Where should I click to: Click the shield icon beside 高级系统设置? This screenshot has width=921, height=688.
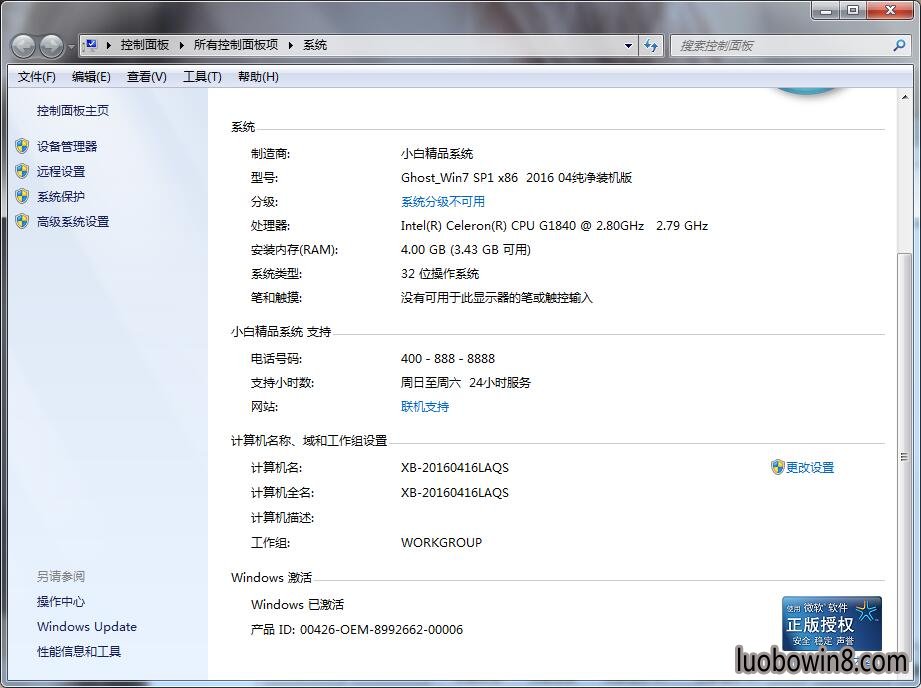click(x=22, y=221)
